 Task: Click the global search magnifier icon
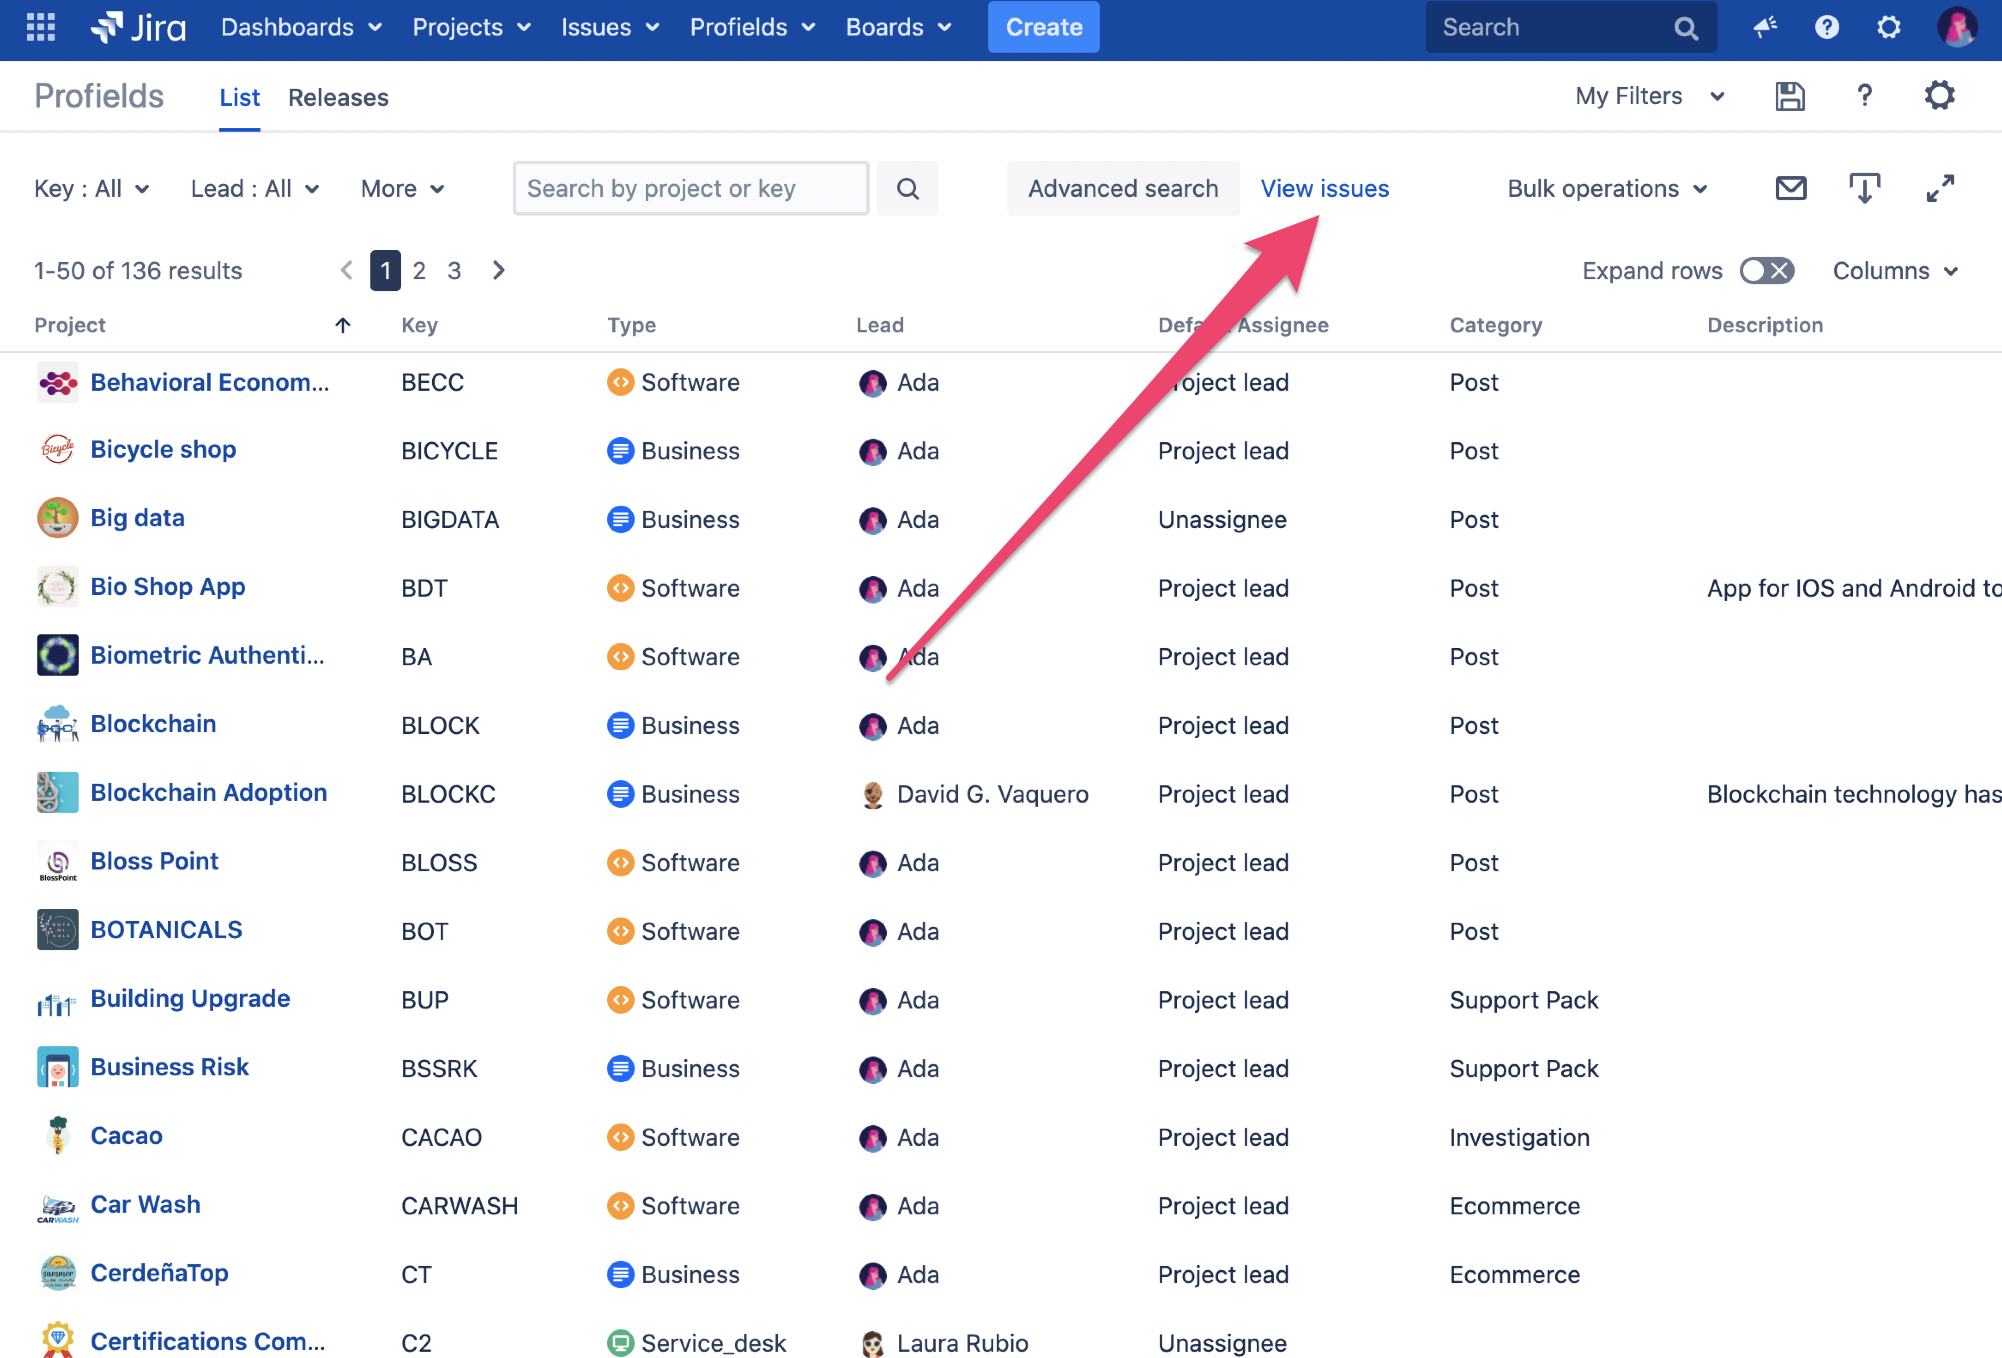[x=1686, y=28]
